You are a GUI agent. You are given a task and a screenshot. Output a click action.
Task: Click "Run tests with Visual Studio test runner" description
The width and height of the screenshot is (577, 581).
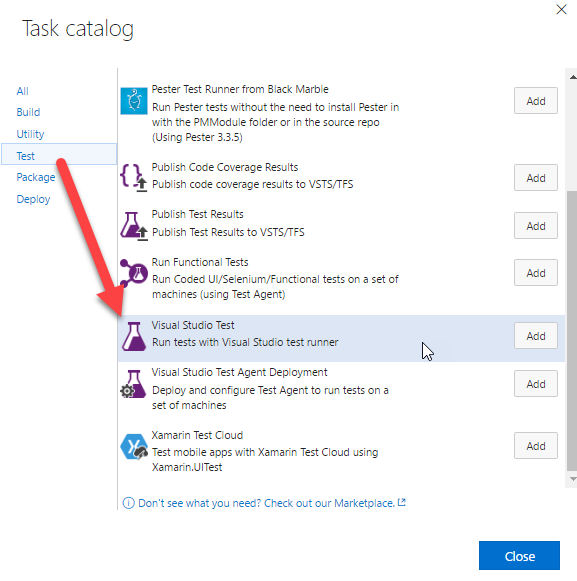click(245, 342)
